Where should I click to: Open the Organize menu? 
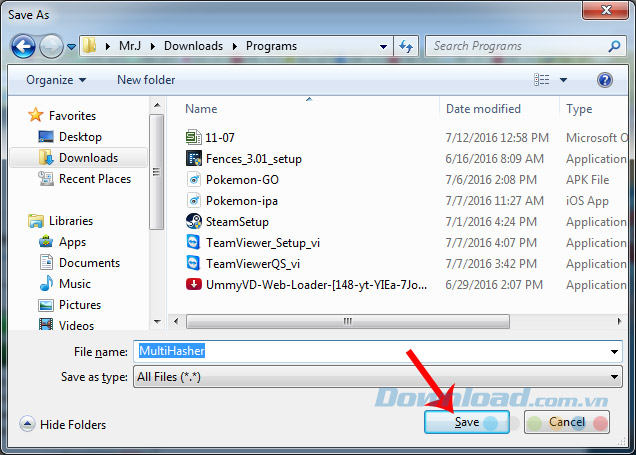tap(56, 80)
